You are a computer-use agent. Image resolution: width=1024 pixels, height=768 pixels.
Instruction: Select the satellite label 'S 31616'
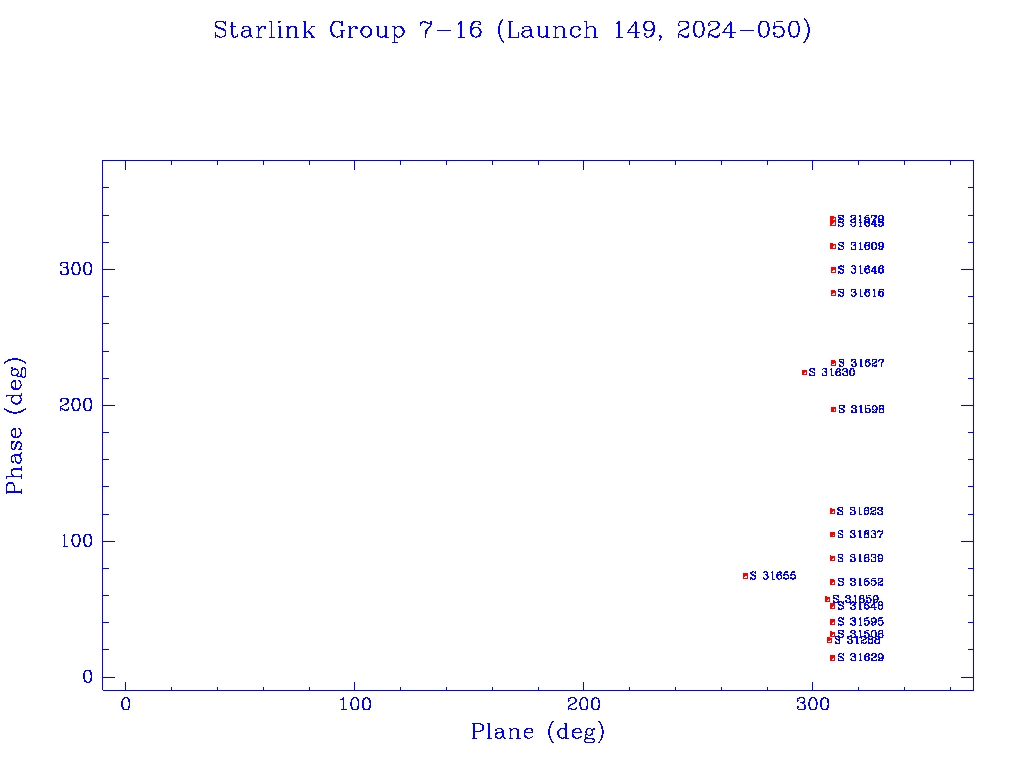click(861, 293)
